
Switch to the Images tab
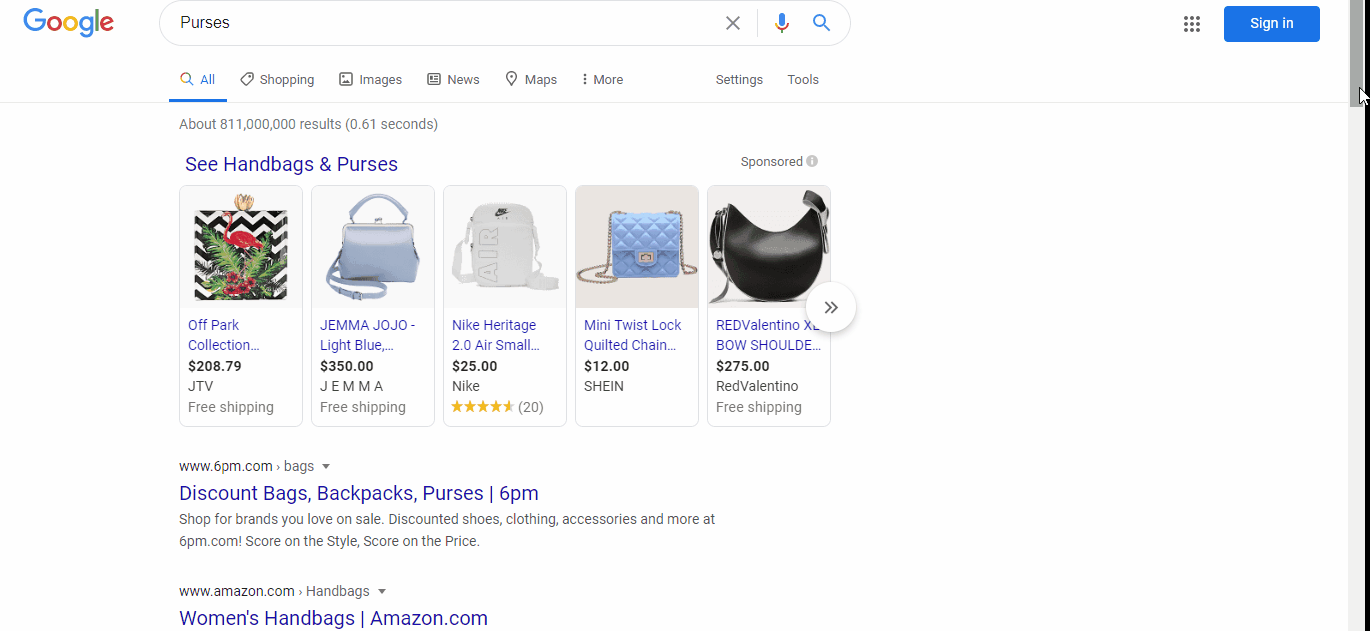[x=370, y=80]
